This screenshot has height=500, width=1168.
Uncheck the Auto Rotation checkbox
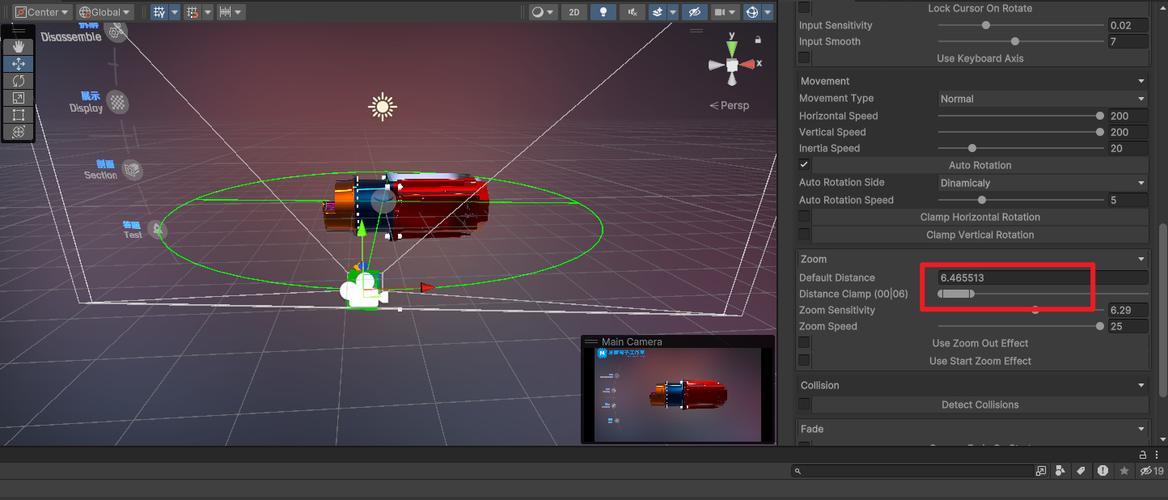[804, 165]
